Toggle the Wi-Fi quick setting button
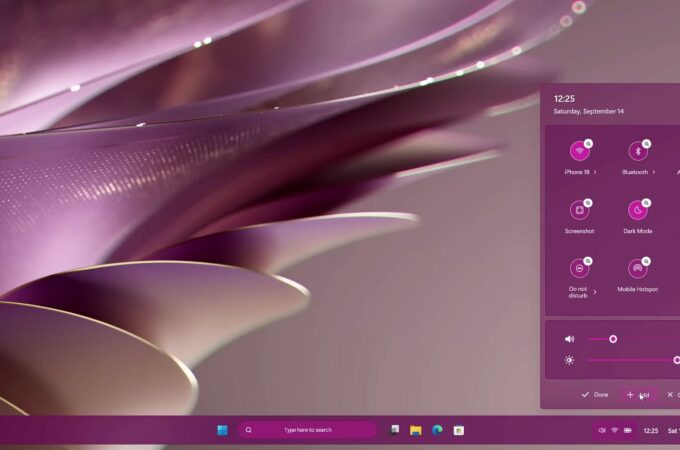This screenshot has width=680, height=450. point(578,152)
